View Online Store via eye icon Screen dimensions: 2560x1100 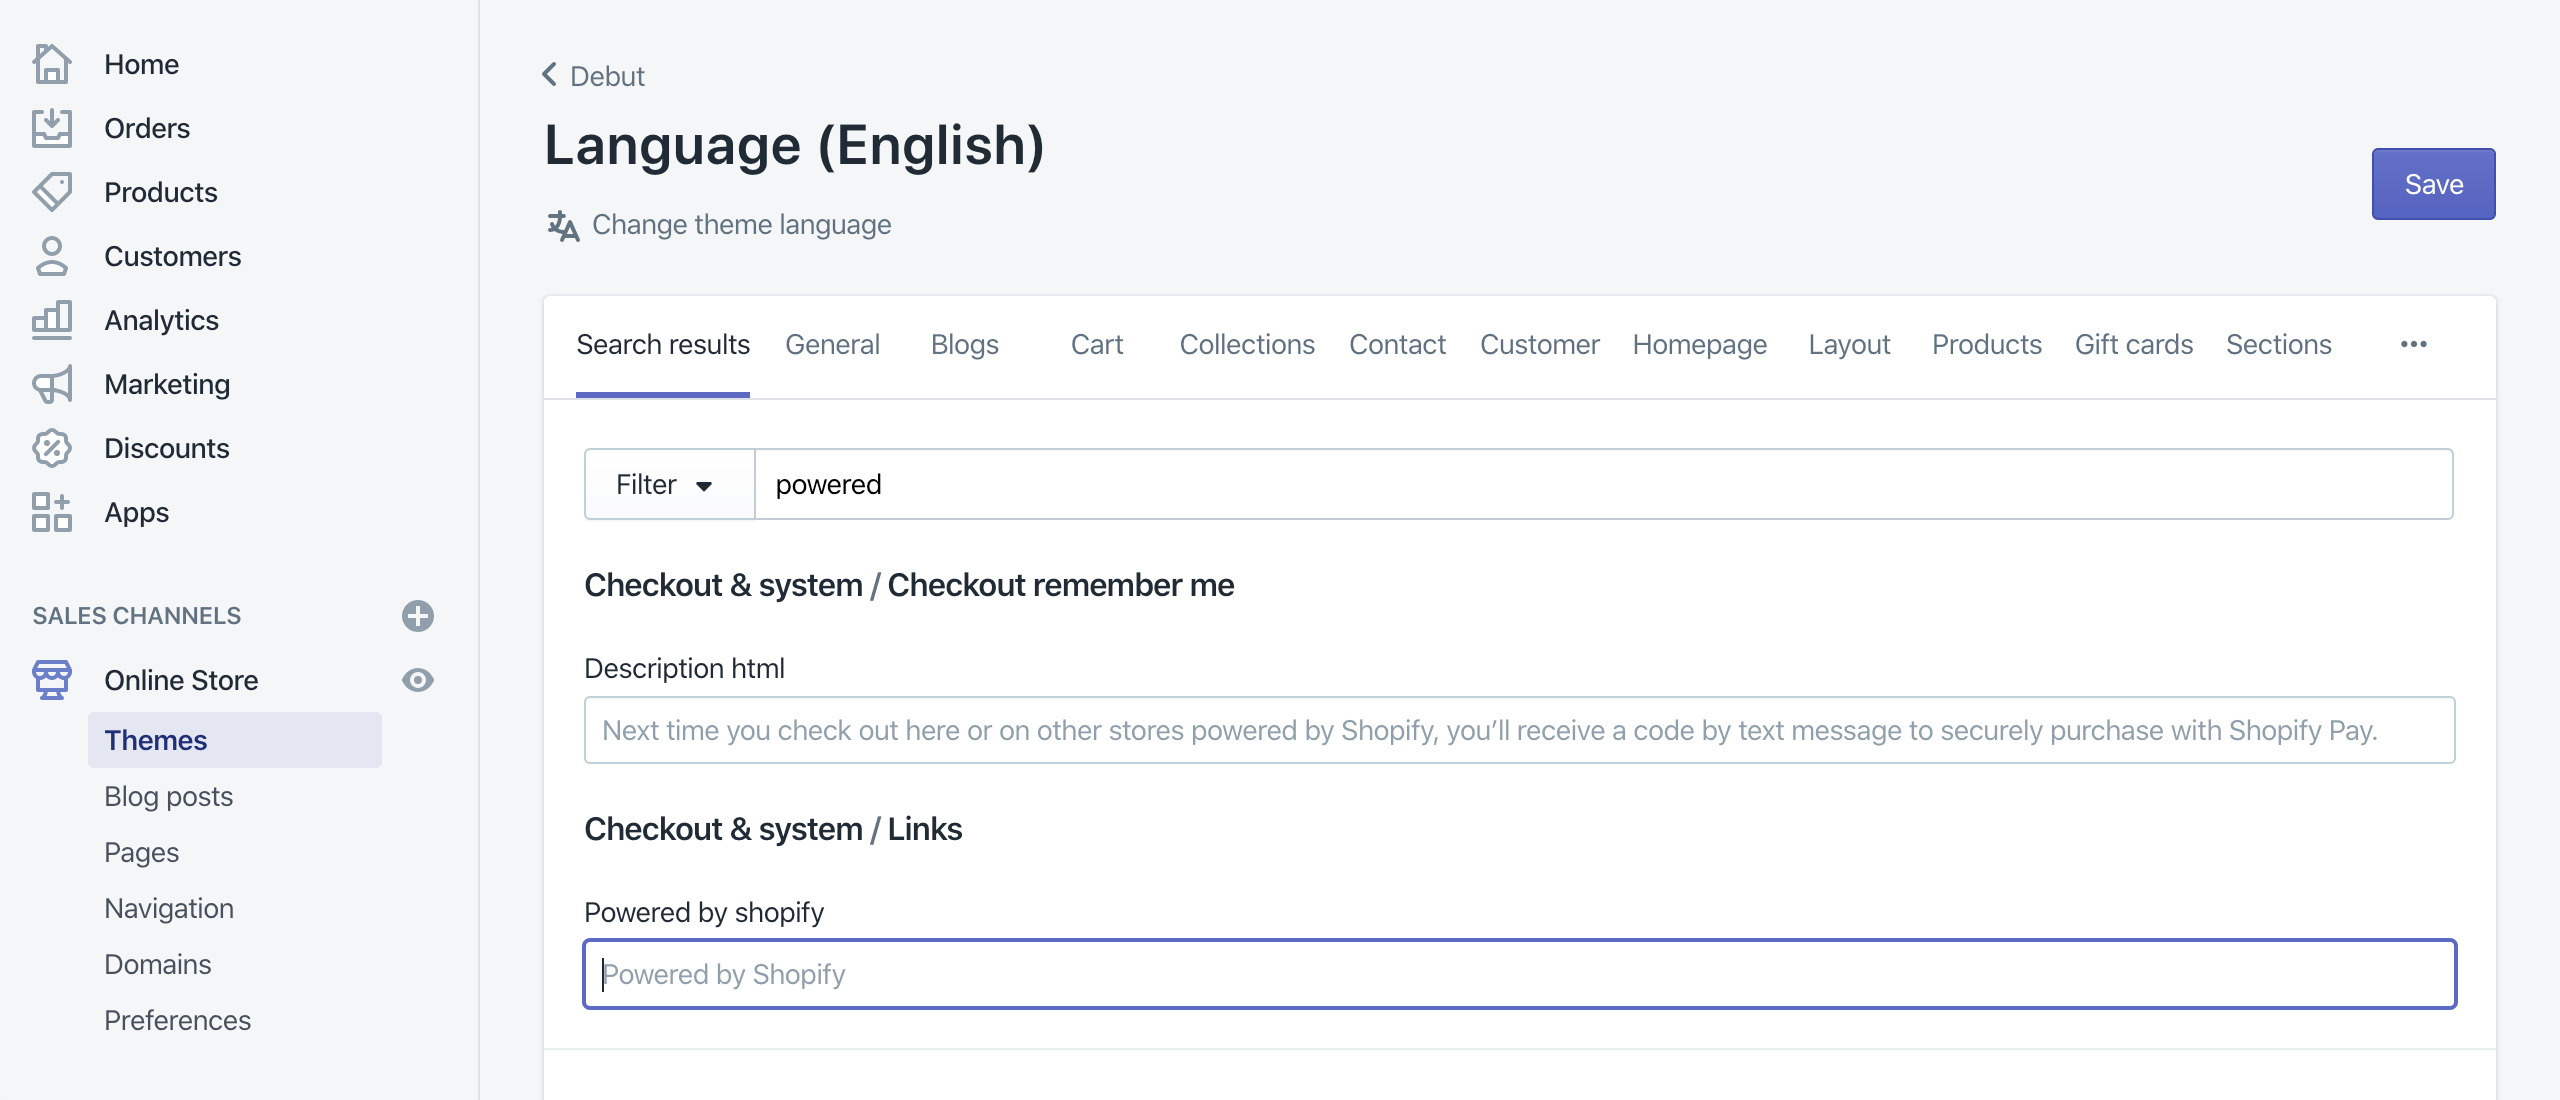coord(418,680)
